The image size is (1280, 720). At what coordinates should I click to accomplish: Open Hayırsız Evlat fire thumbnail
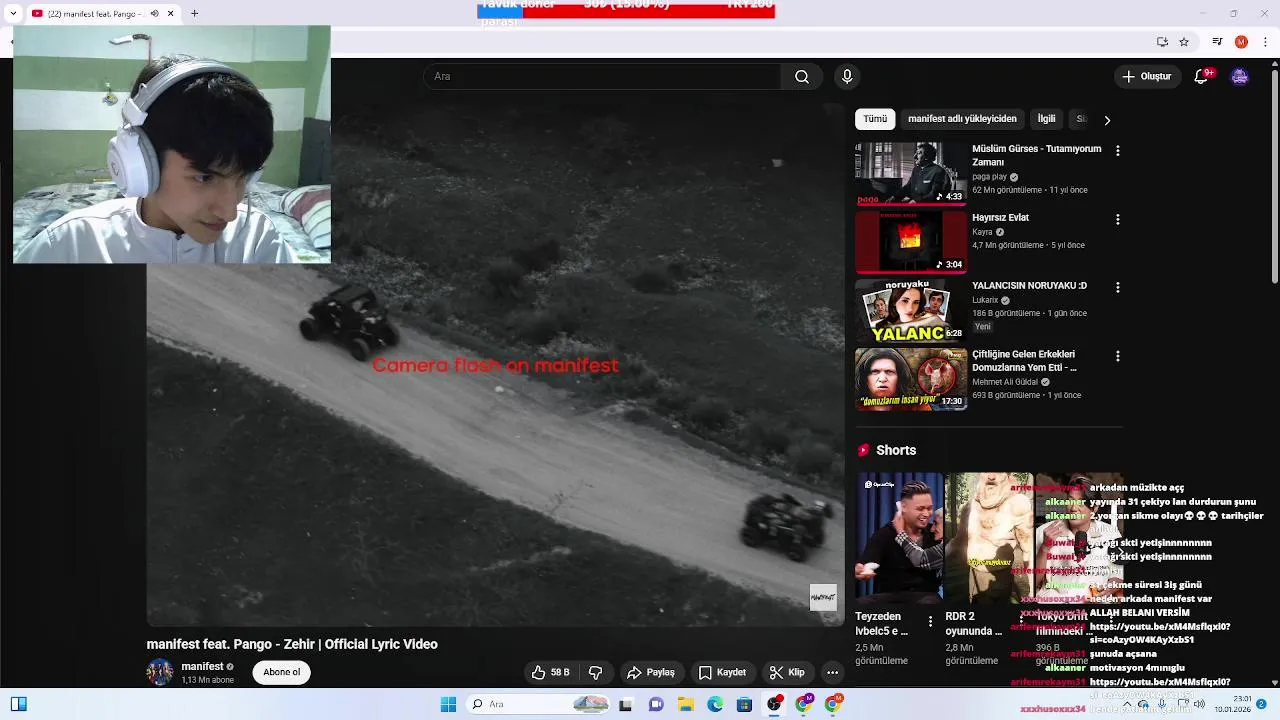910,242
